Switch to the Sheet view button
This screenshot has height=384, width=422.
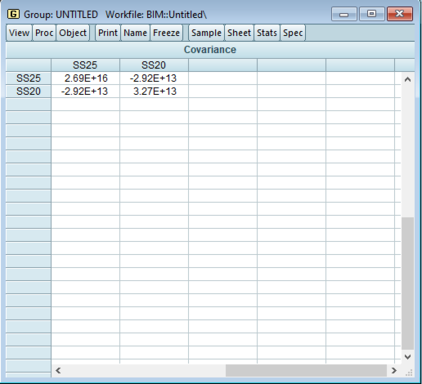pyautogui.click(x=239, y=33)
